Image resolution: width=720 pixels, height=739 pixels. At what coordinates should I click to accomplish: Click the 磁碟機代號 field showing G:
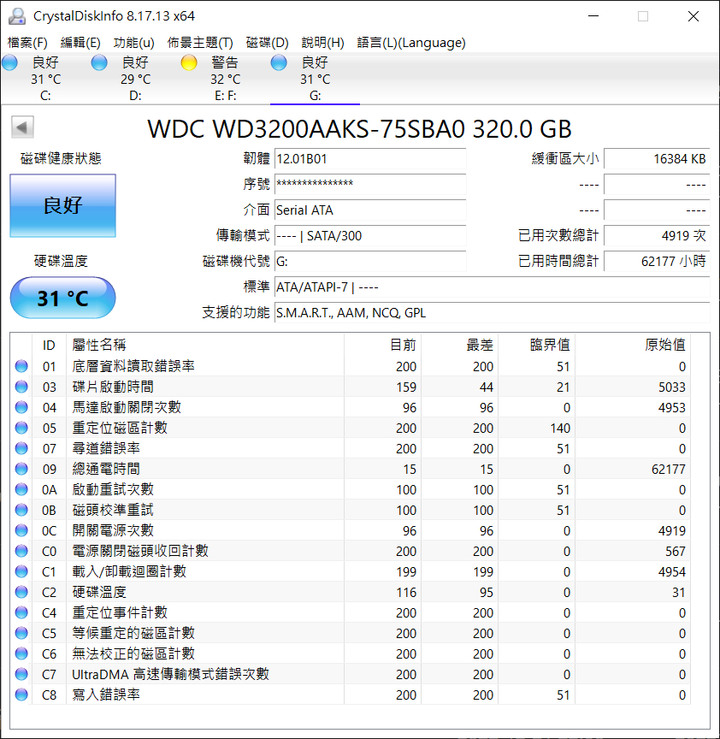click(x=370, y=261)
